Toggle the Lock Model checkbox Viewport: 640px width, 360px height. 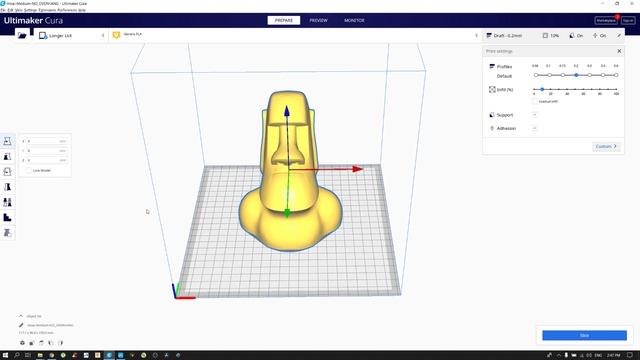(x=28, y=170)
